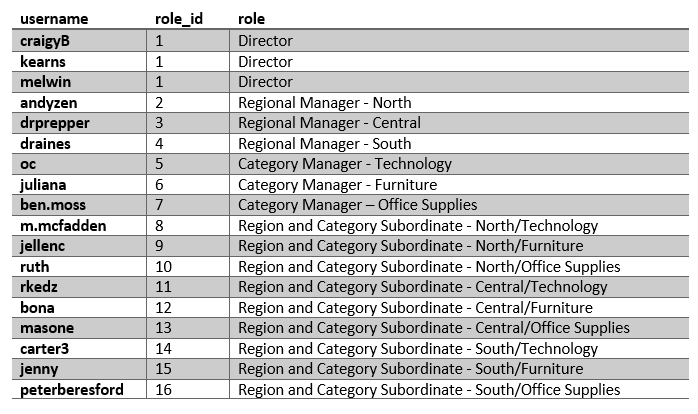The height and width of the screenshot is (414, 698).
Task: Click the username column header
Action: [54, 19]
